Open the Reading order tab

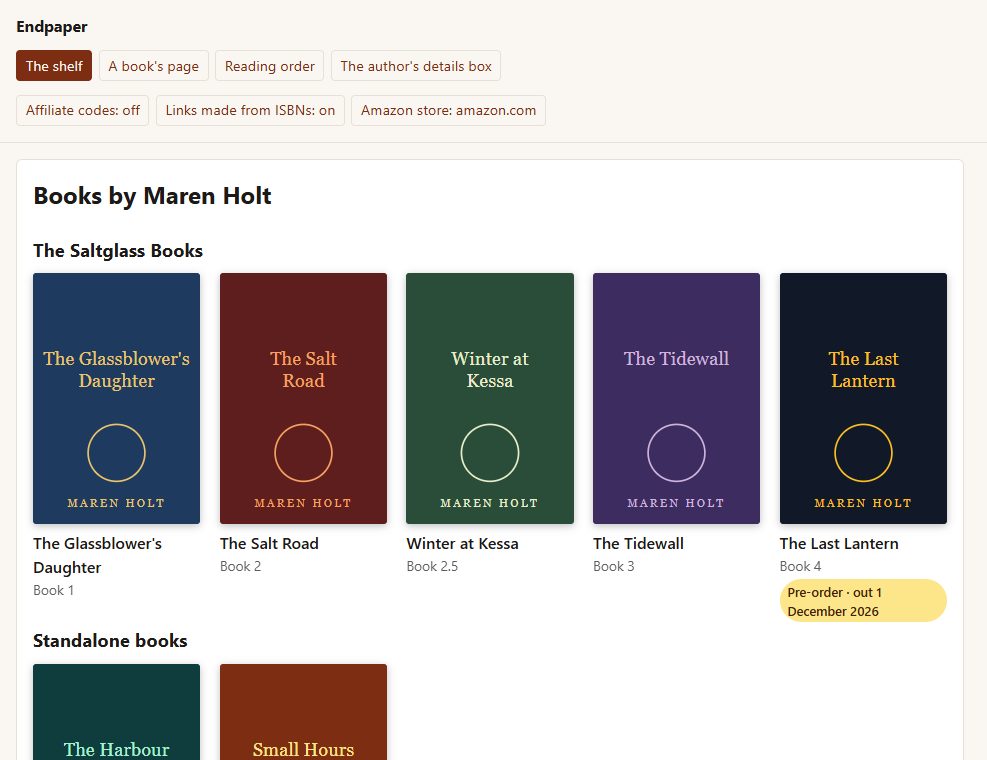pos(269,66)
